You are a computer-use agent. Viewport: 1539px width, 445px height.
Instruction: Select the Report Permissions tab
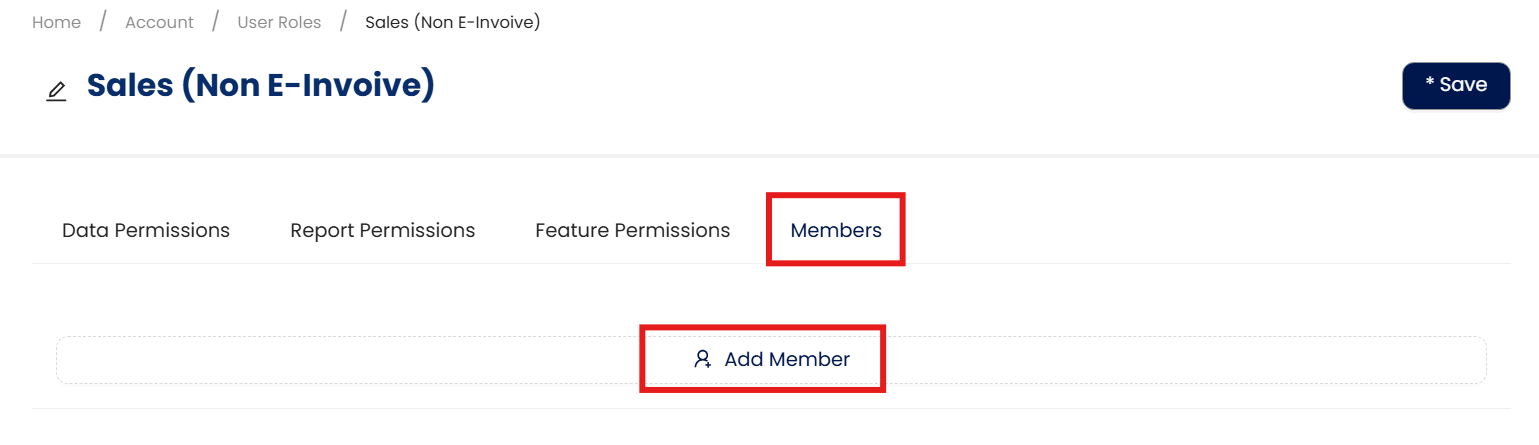(x=382, y=230)
